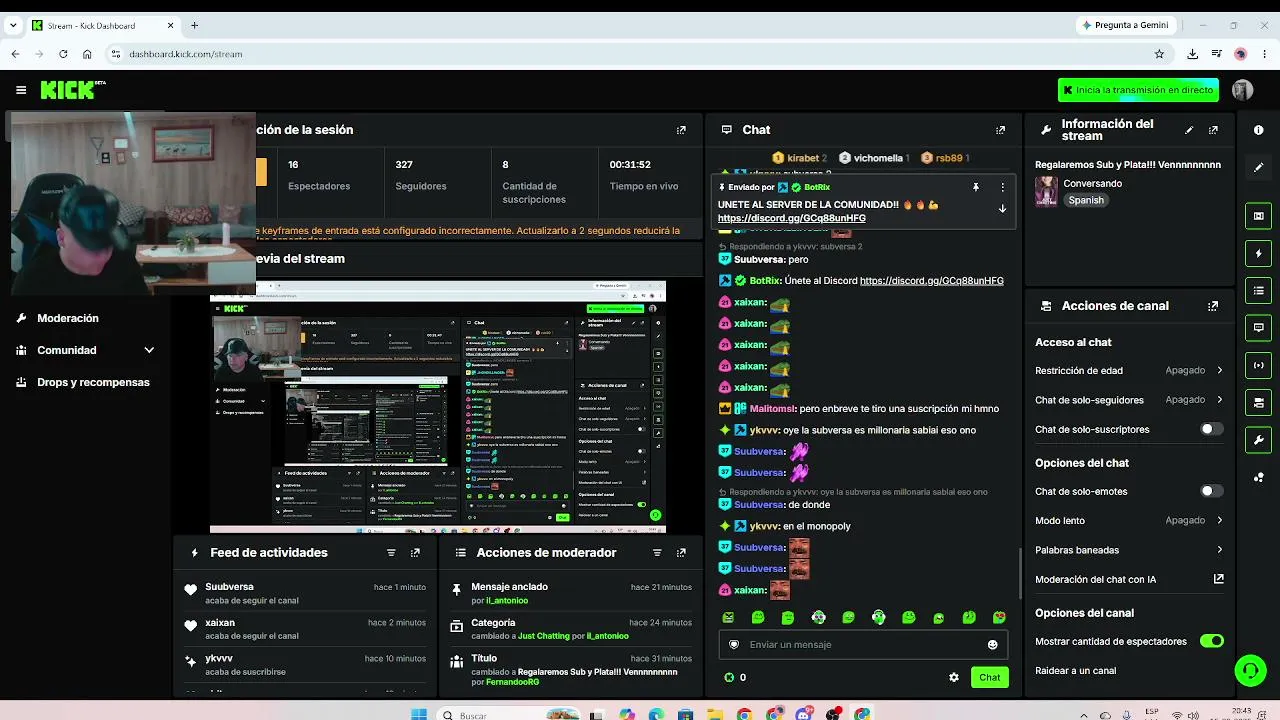
Task: Pop out the Chat panel
Action: point(1000,130)
